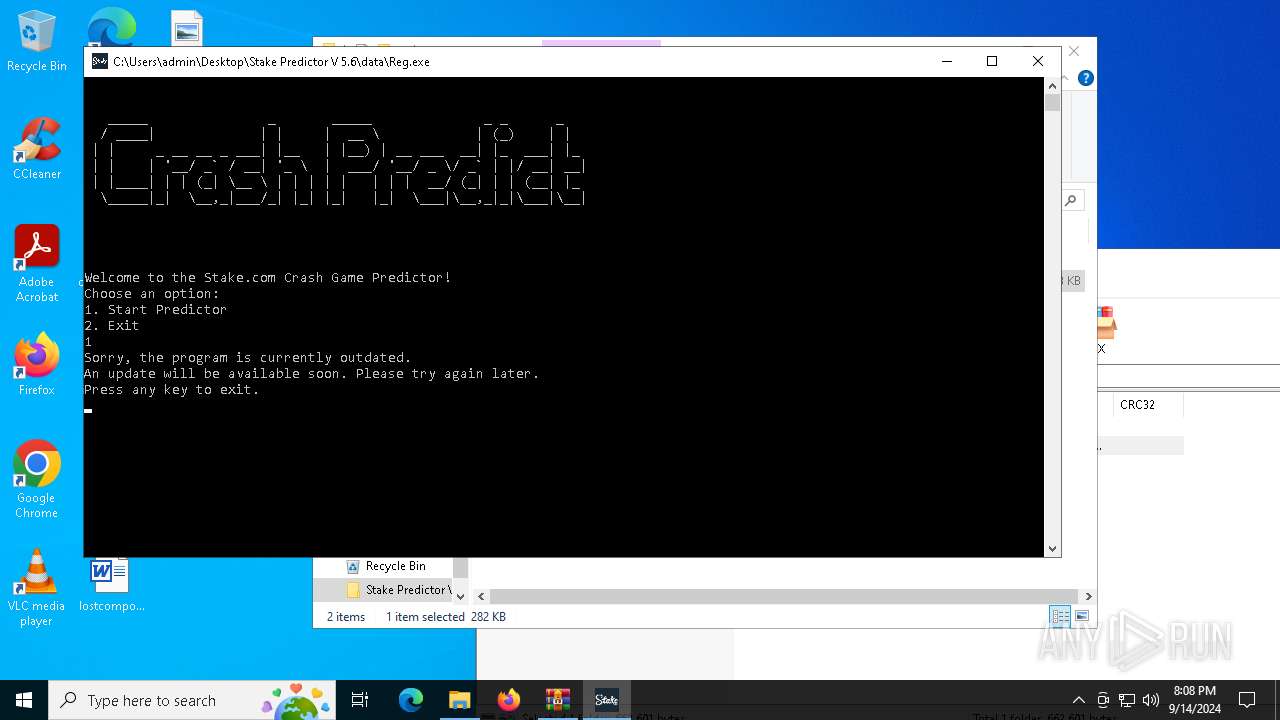Click the console vertical scrollbar thumb
The height and width of the screenshot is (720, 1280).
1052,102
